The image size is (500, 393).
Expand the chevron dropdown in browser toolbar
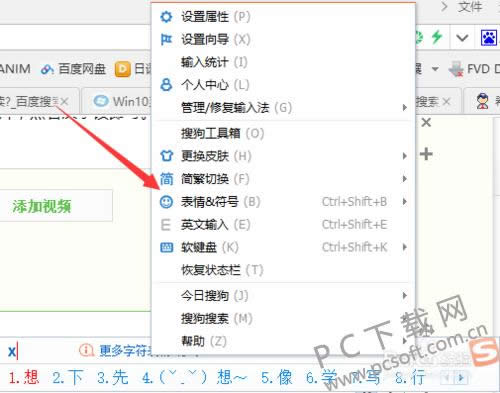pyautogui.click(x=462, y=38)
